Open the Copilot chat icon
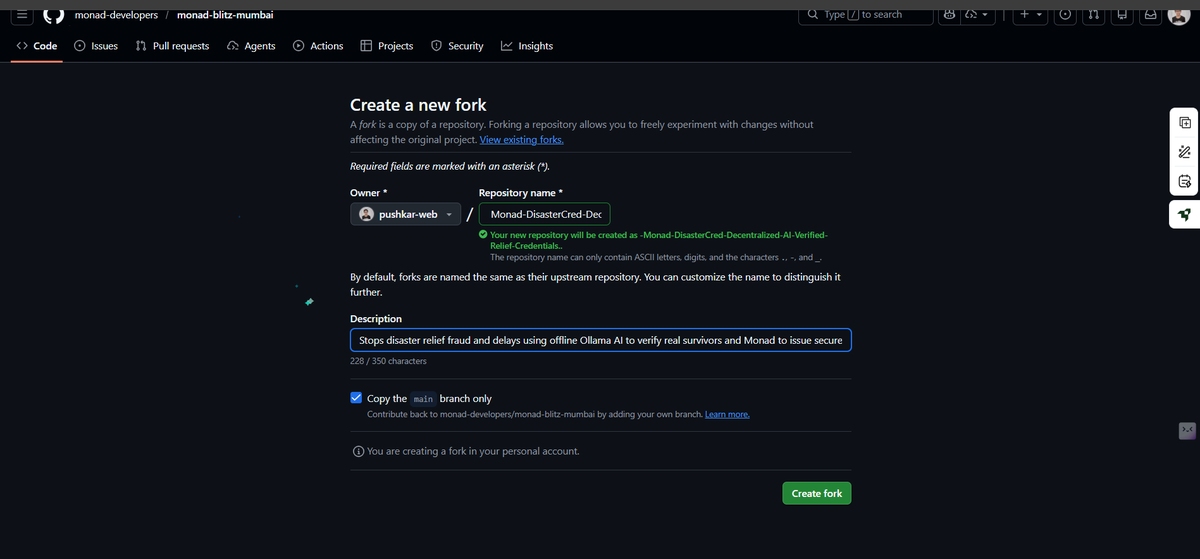 [949, 15]
